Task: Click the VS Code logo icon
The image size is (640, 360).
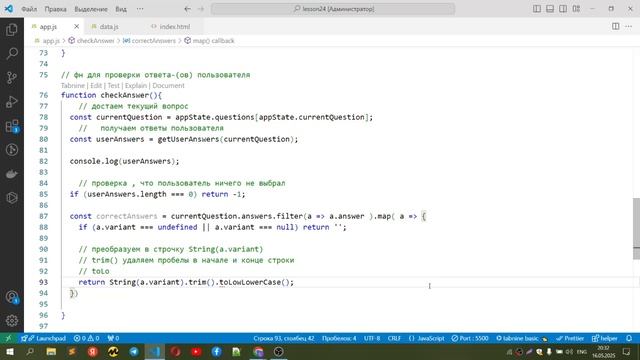Action: coord(8,9)
